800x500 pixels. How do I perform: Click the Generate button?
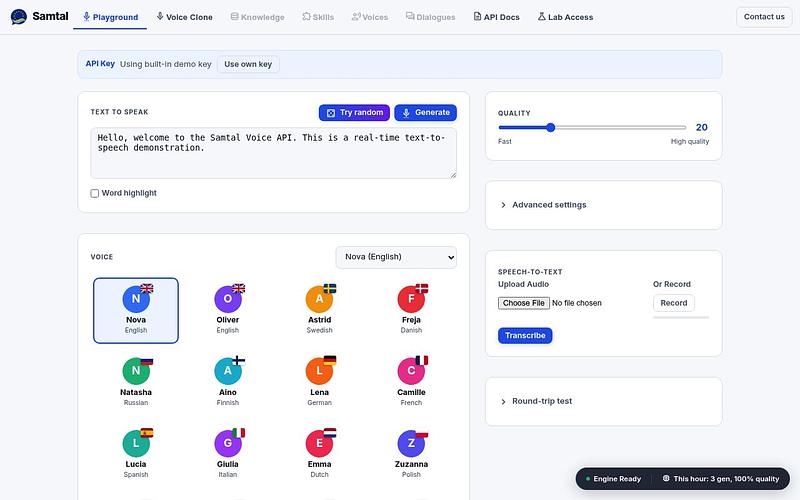[x=426, y=113]
